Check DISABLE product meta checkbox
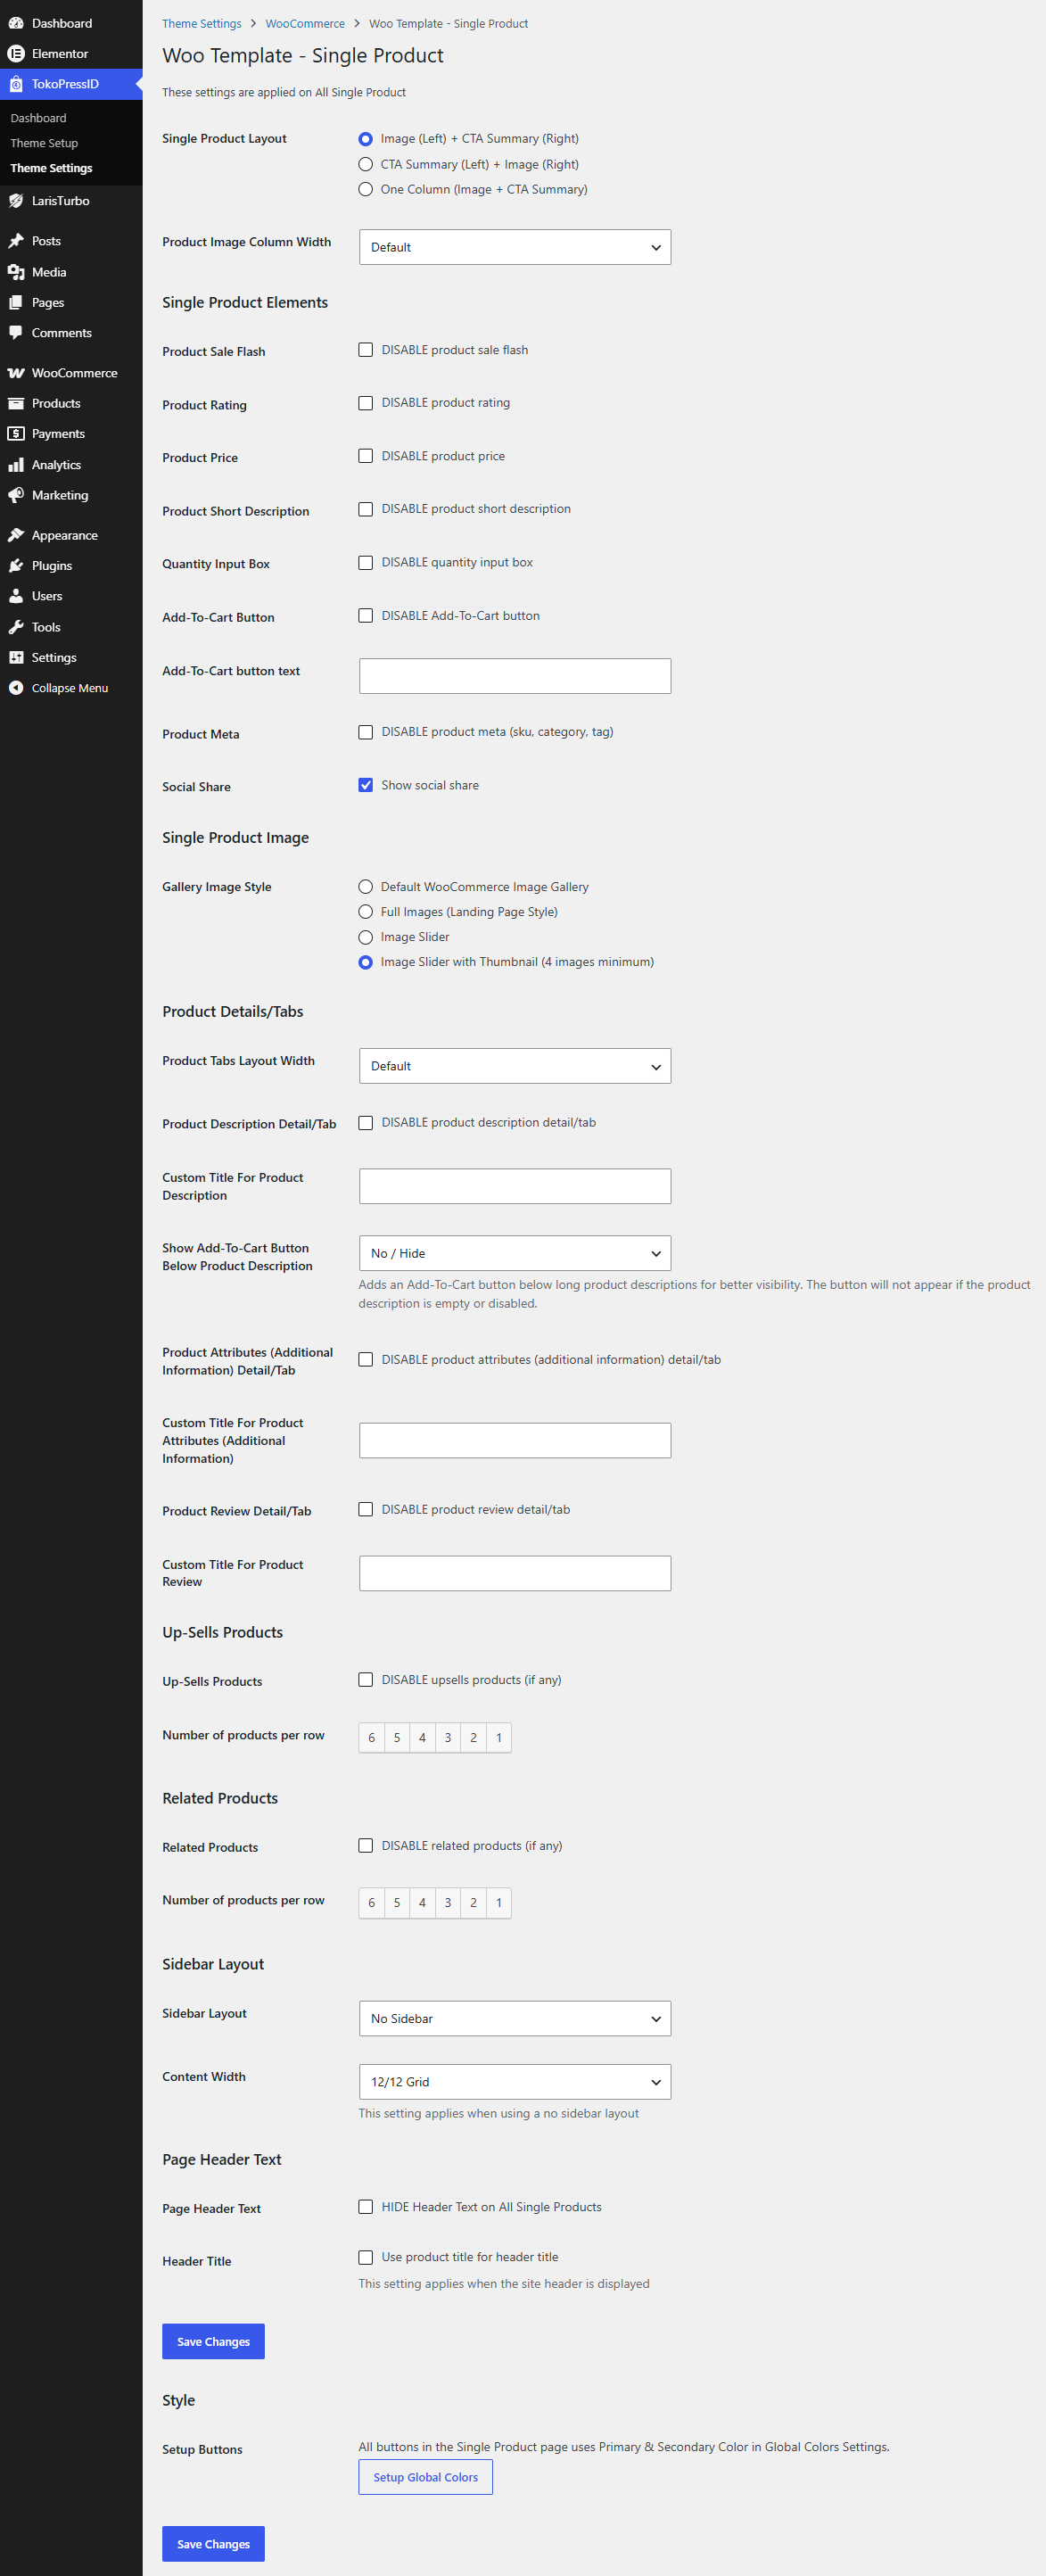 point(366,732)
